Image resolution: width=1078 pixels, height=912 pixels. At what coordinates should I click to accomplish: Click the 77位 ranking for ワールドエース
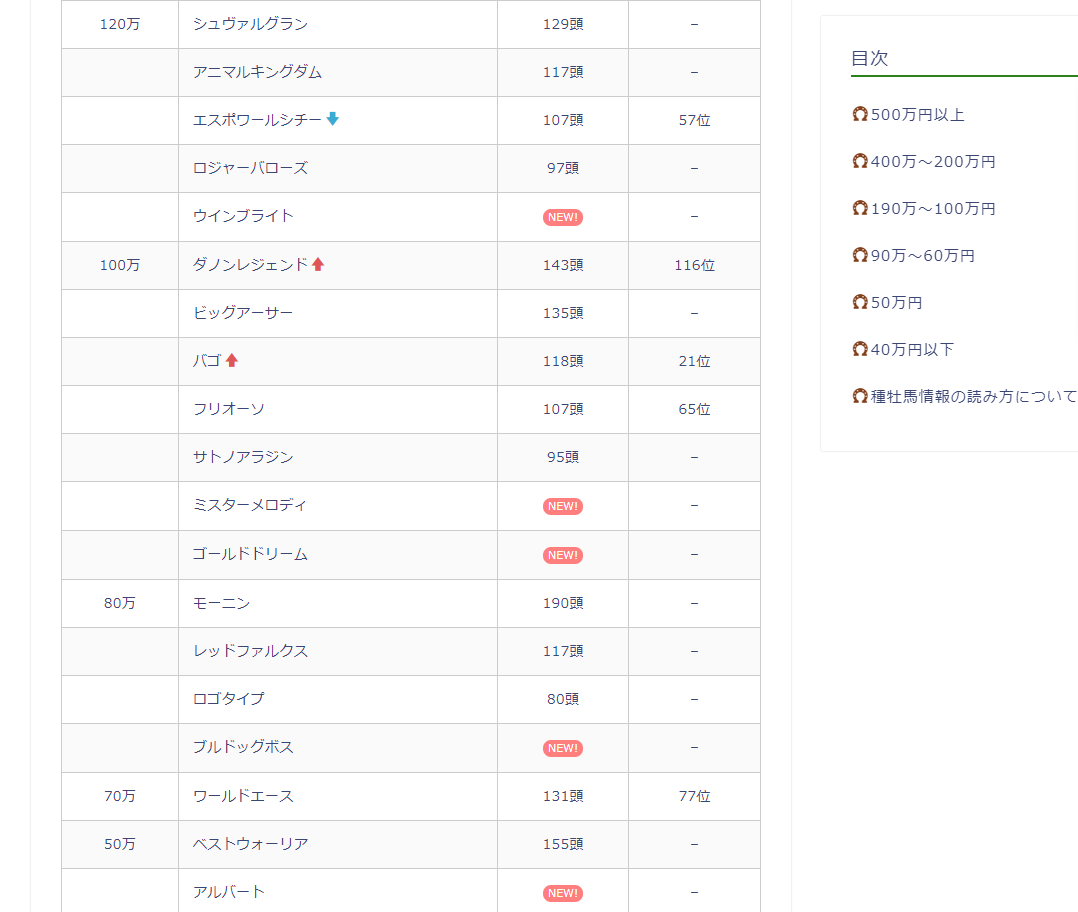pos(694,797)
